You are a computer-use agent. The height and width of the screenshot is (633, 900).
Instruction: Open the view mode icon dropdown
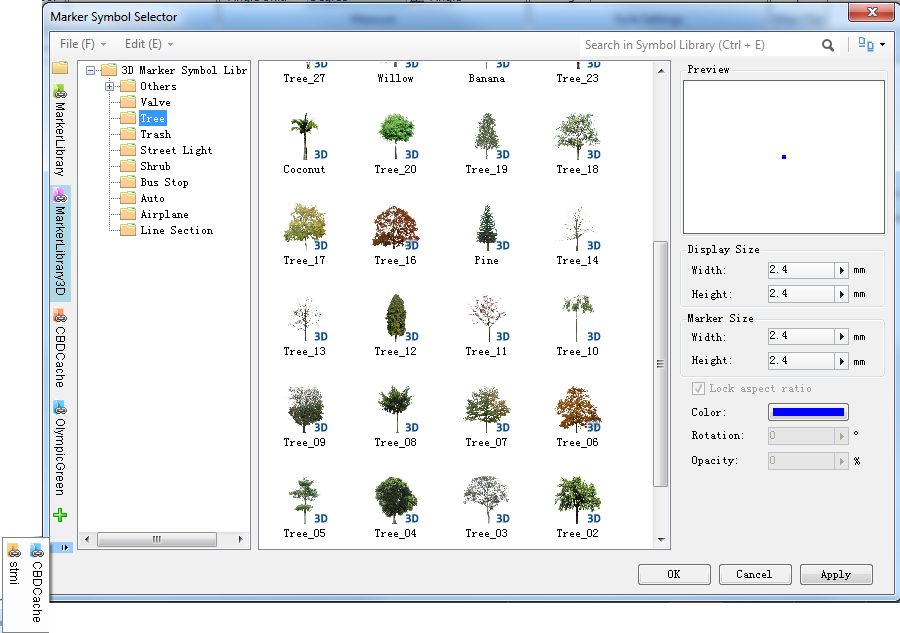pyautogui.click(x=871, y=45)
